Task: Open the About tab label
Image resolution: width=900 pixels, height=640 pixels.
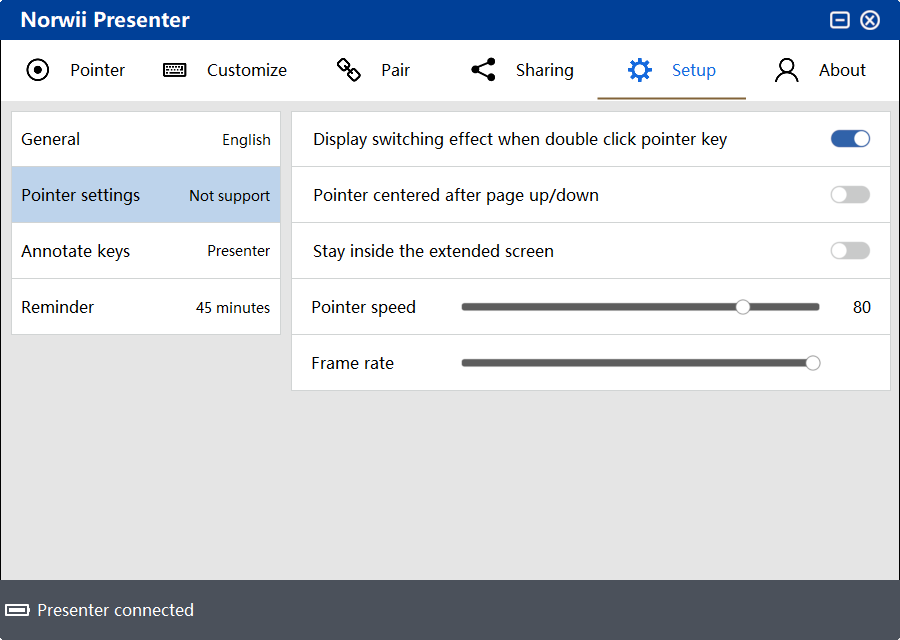Action: (x=842, y=70)
